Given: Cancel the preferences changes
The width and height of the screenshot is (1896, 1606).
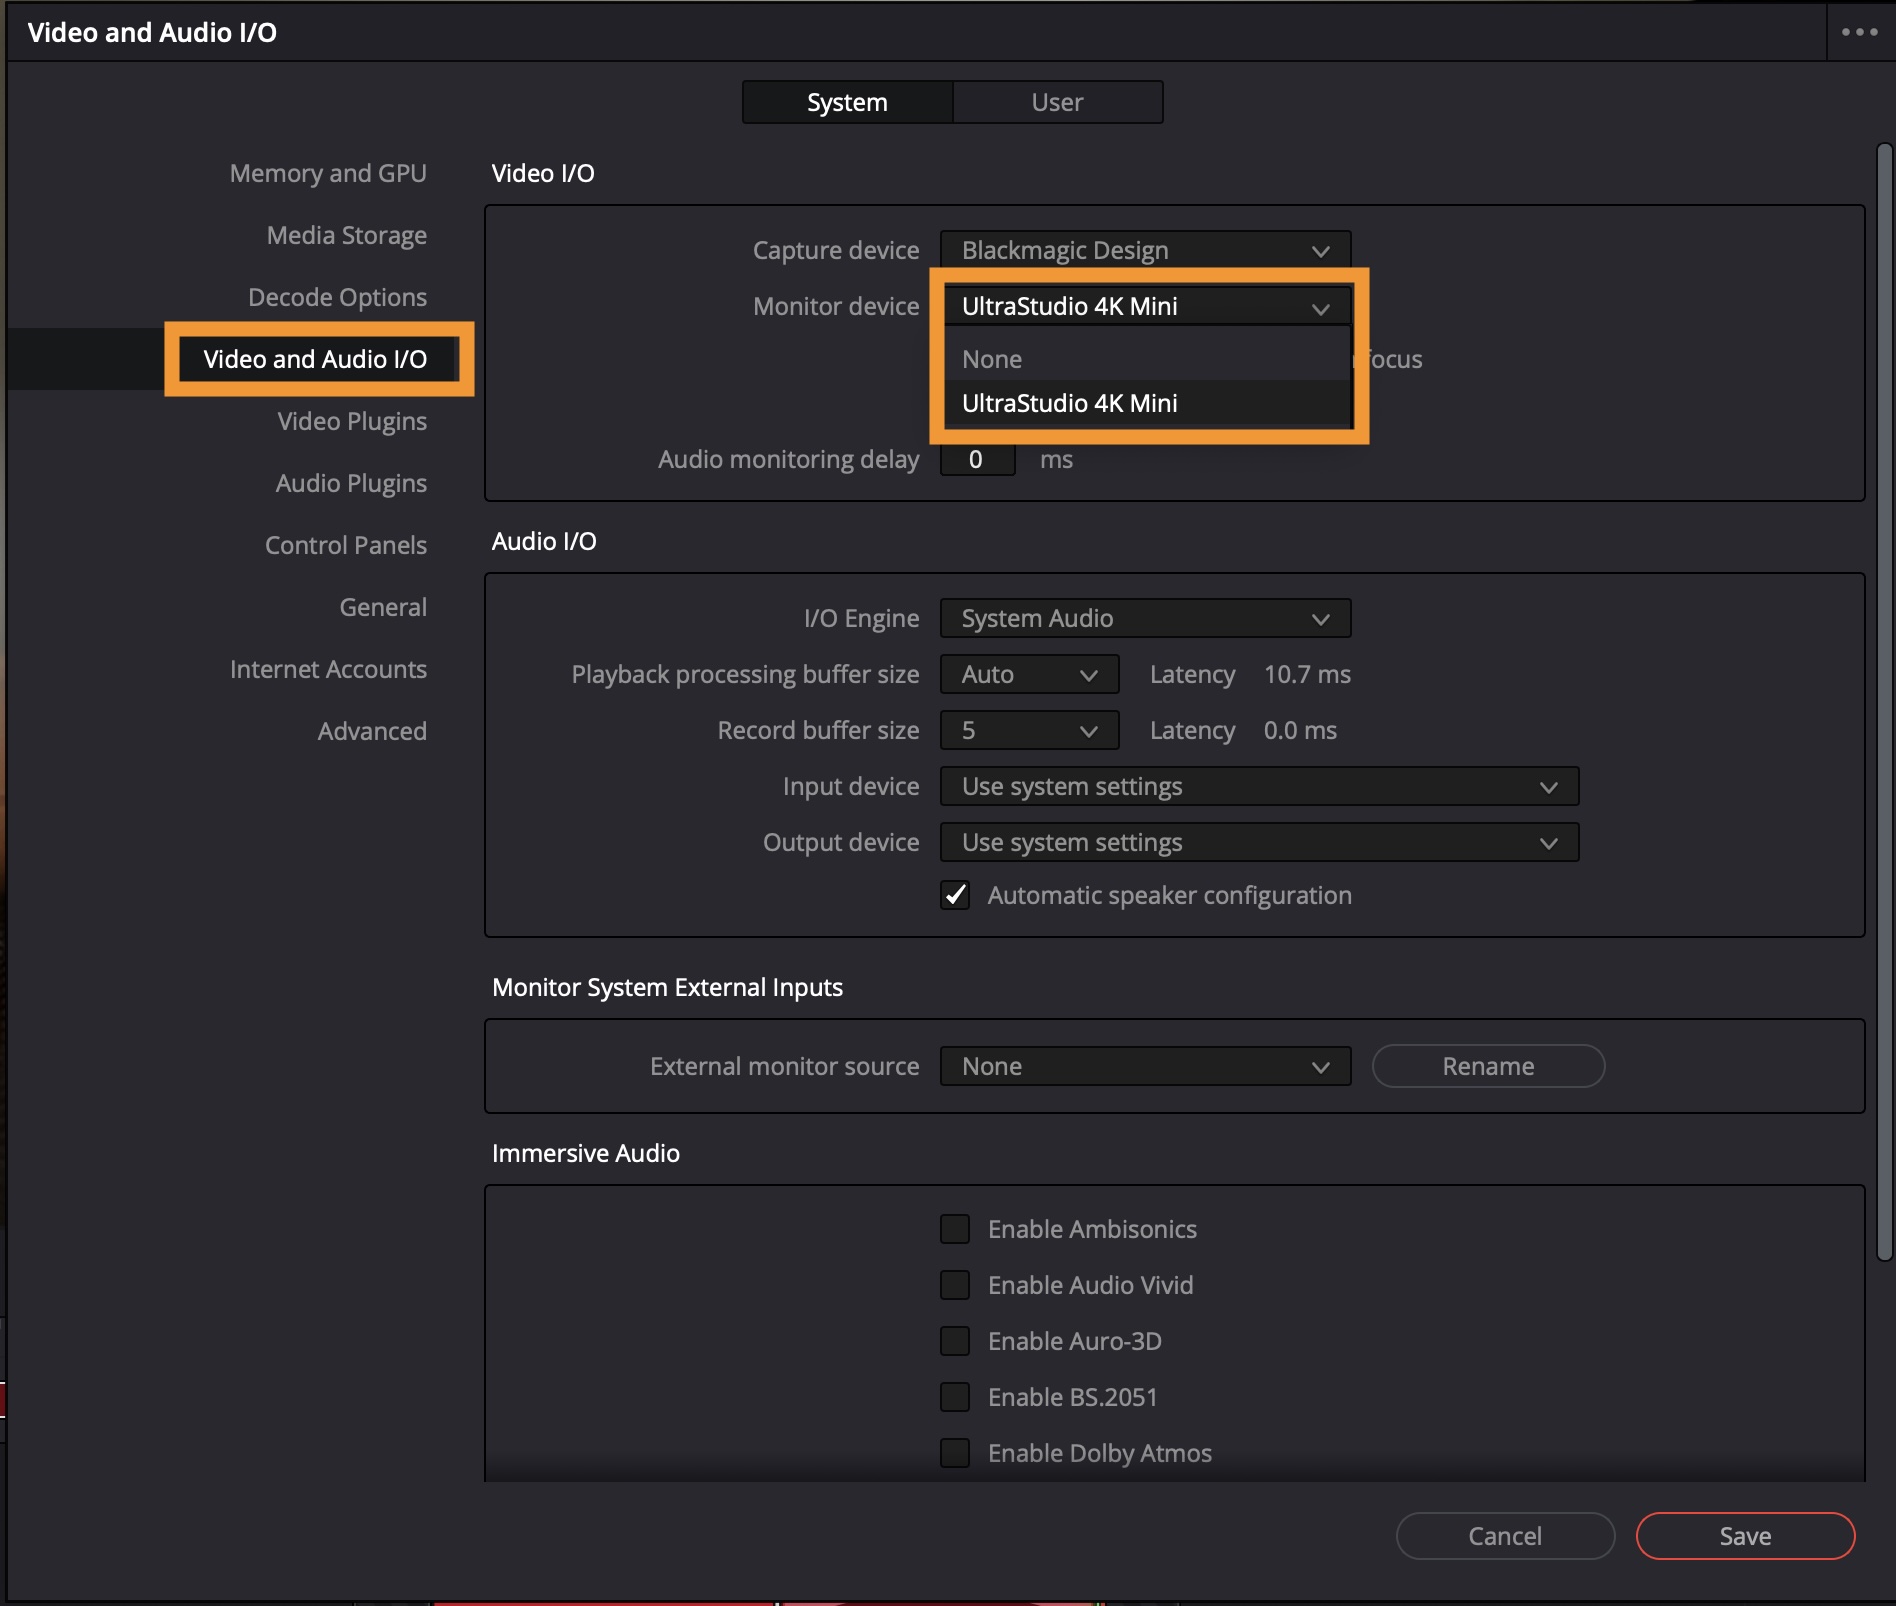Looking at the screenshot, I should pos(1505,1535).
